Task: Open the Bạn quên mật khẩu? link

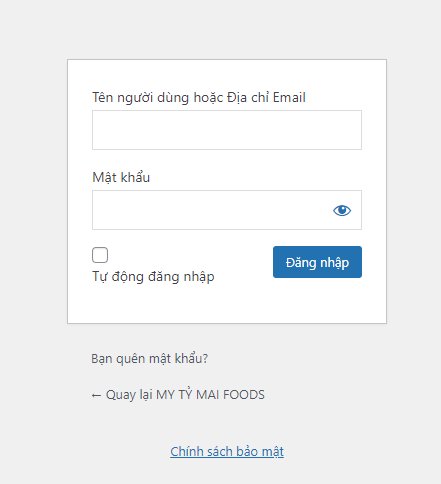Action: click(x=149, y=359)
